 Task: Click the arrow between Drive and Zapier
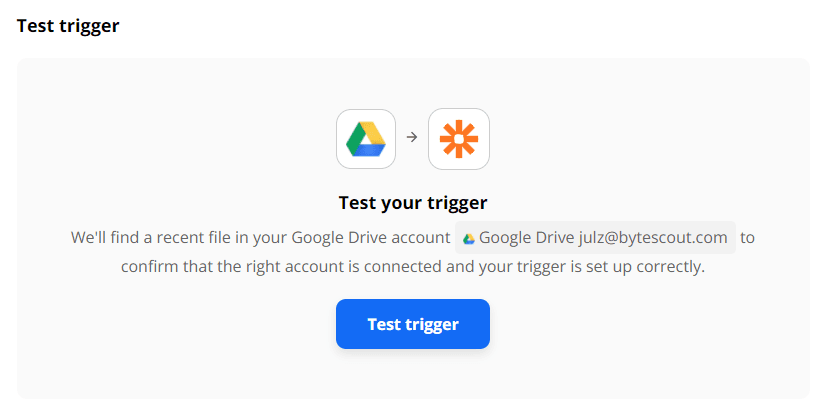coord(412,137)
